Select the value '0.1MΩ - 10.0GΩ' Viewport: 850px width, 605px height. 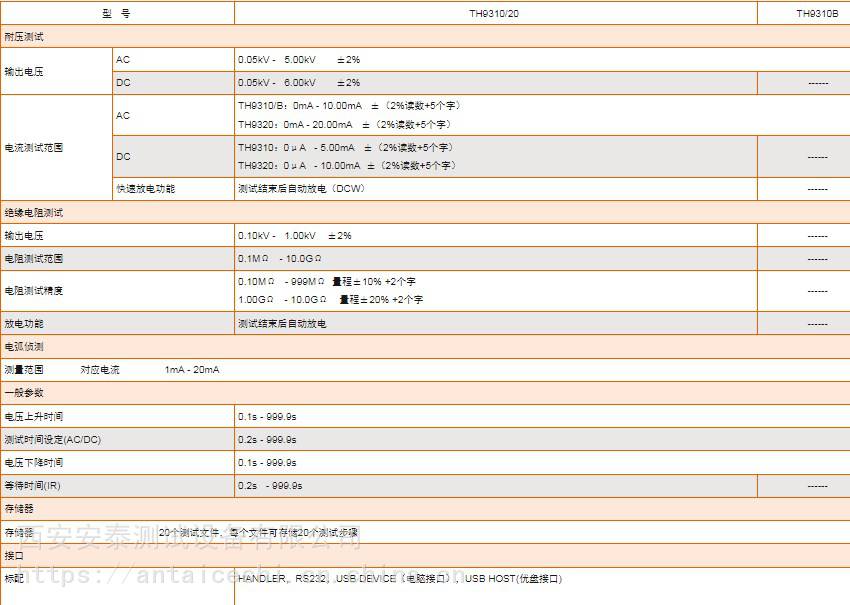point(280,259)
